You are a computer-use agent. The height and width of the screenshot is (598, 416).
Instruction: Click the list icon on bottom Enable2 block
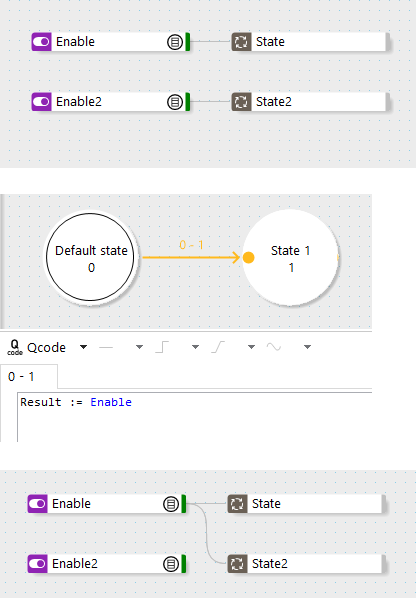point(171,564)
